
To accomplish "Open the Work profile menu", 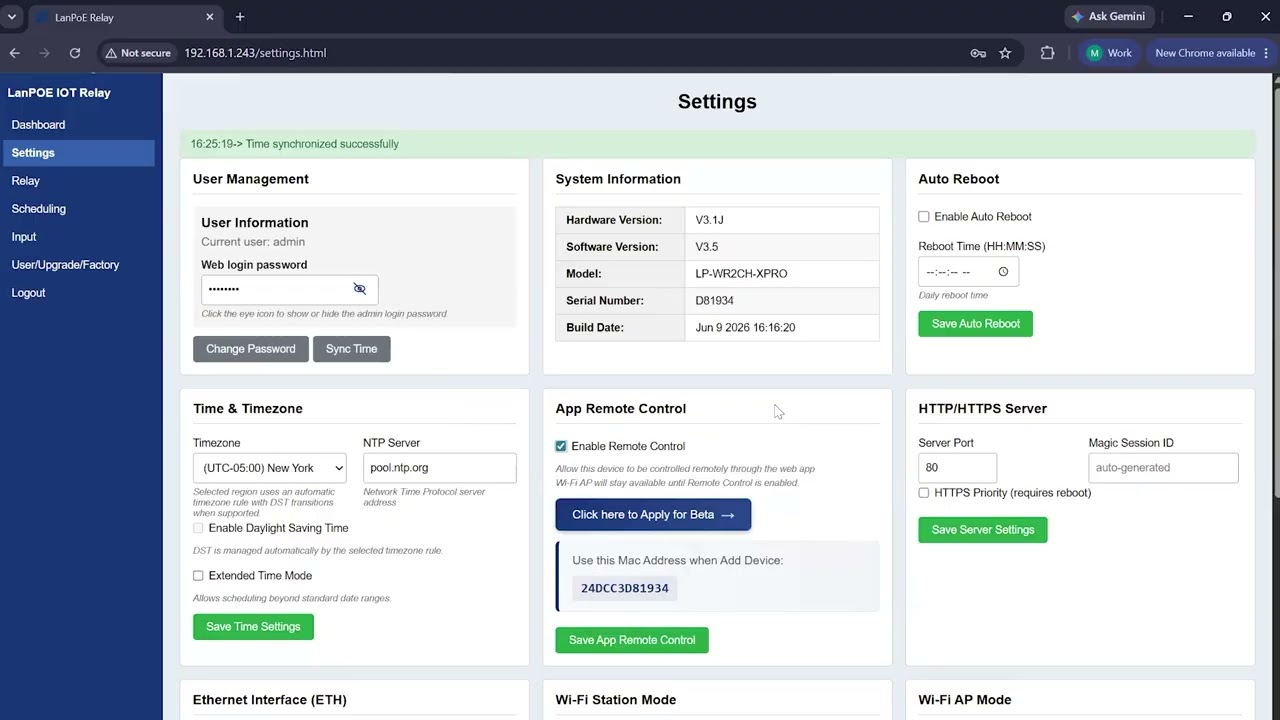I will pyautogui.click(x=1109, y=53).
